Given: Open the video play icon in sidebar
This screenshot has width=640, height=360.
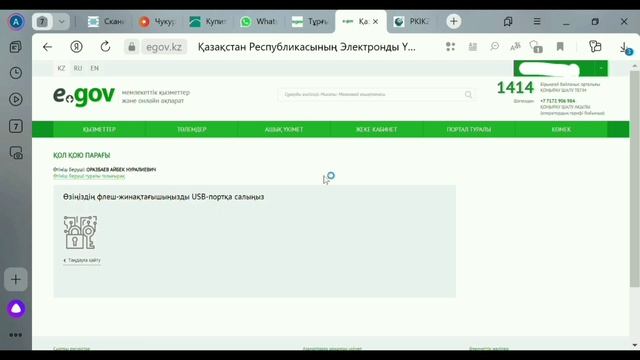Looking at the screenshot, I should tap(16, 99).
